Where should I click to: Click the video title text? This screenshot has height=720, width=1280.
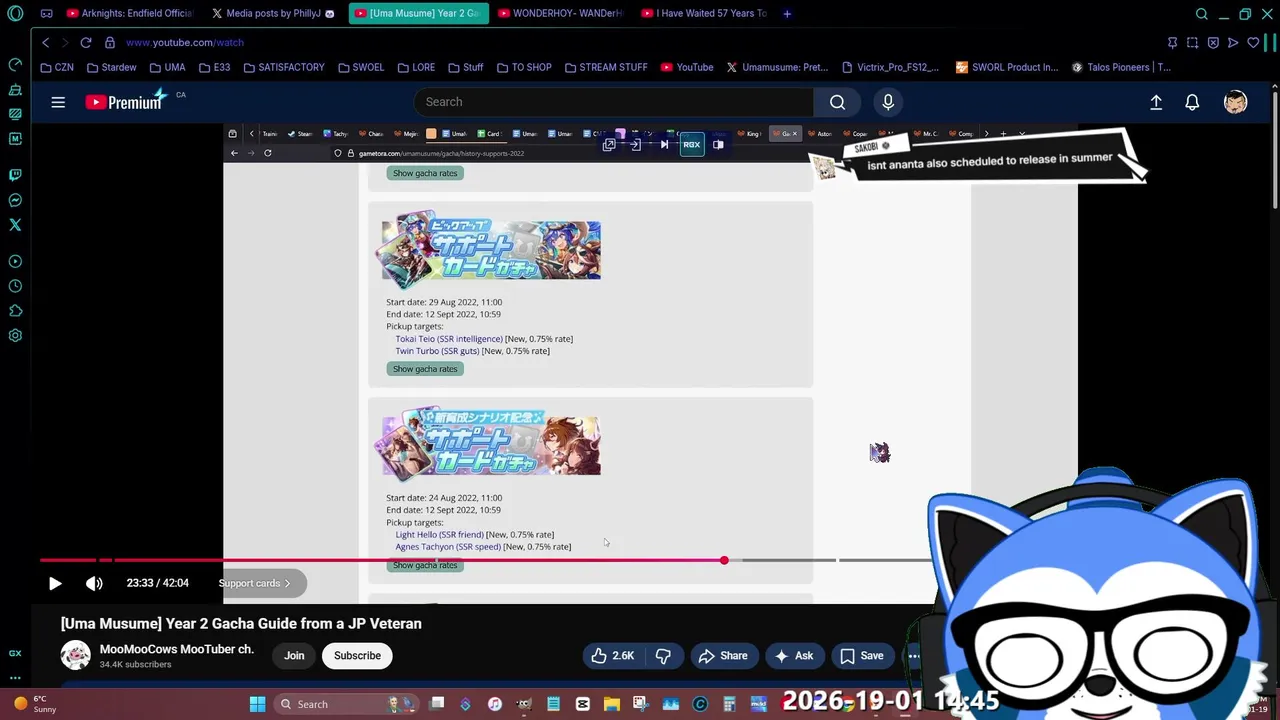(241, 623)
